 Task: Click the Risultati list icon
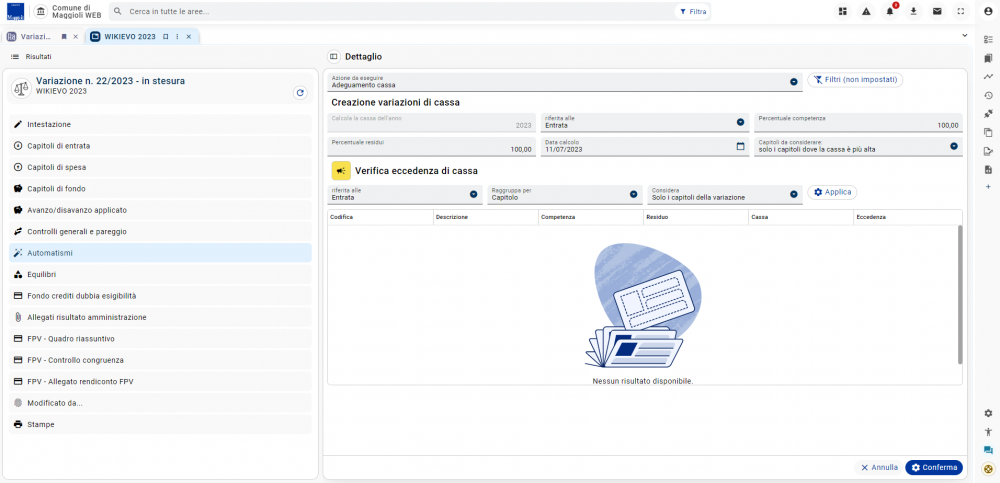(15, 57)
